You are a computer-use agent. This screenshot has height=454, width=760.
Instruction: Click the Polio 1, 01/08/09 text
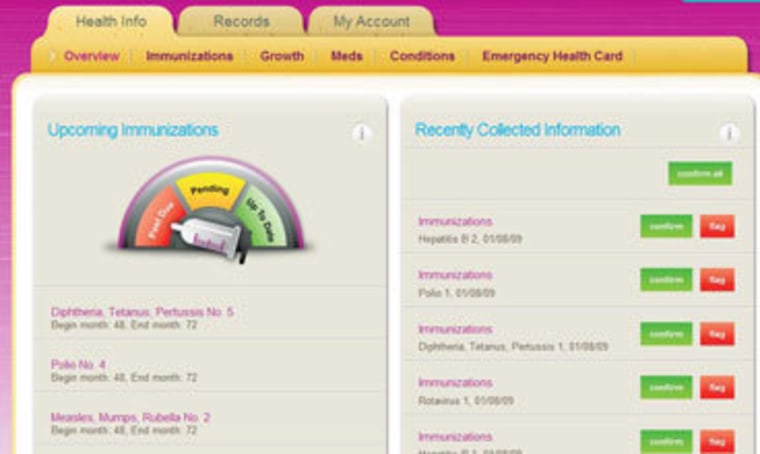(x=457, y=293)
